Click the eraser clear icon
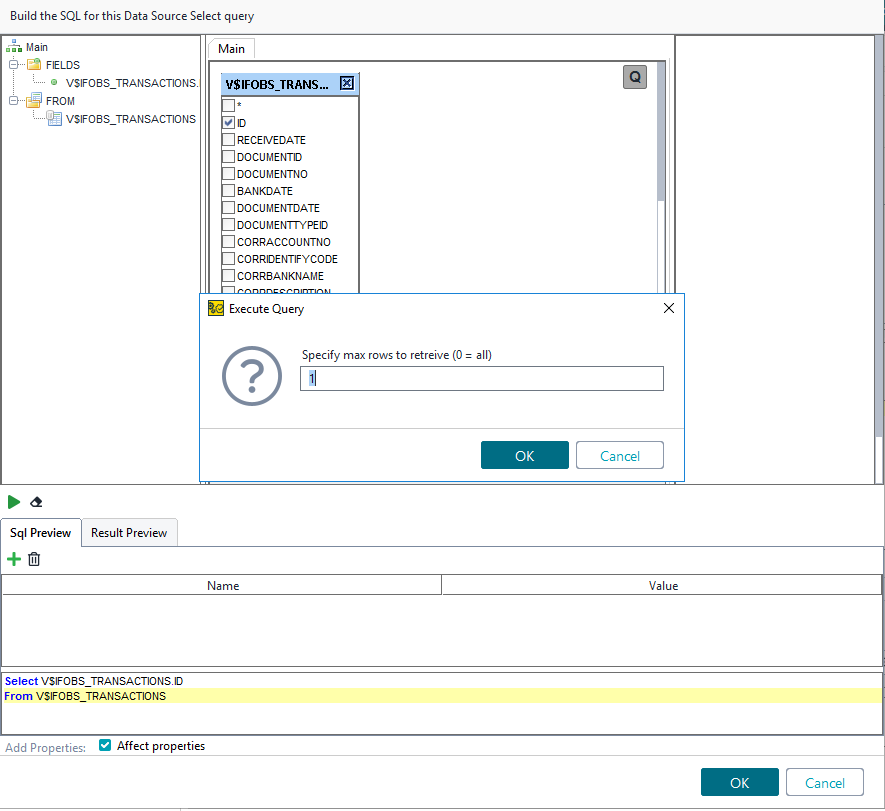885x811 pixels. tap(37, 502)
